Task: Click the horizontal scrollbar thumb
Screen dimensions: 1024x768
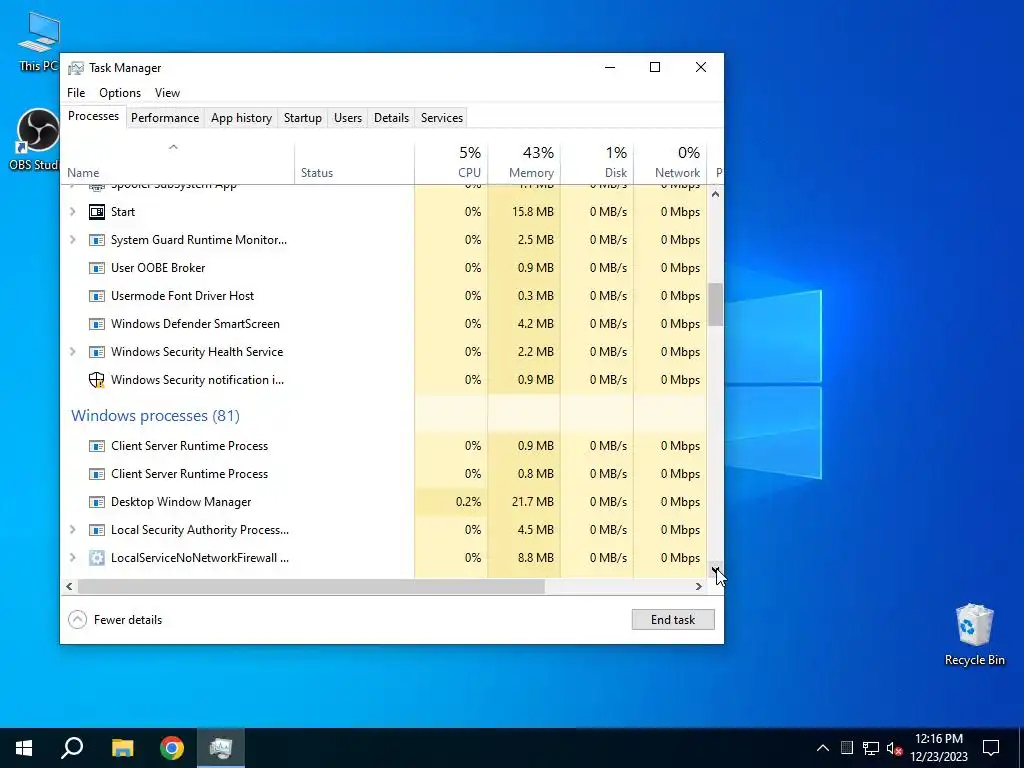Action: coord(311,586)
